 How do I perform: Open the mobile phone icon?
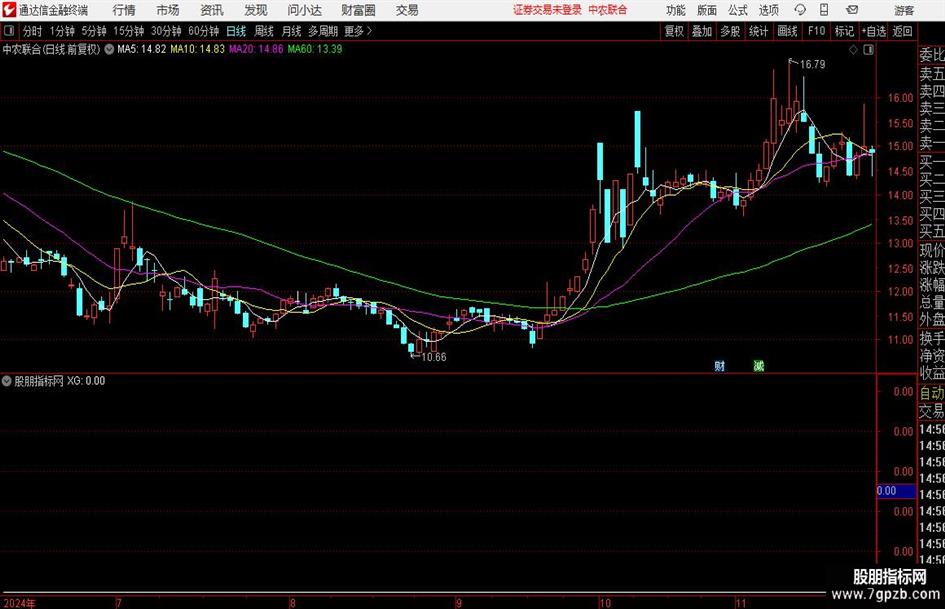click(824, 10)
